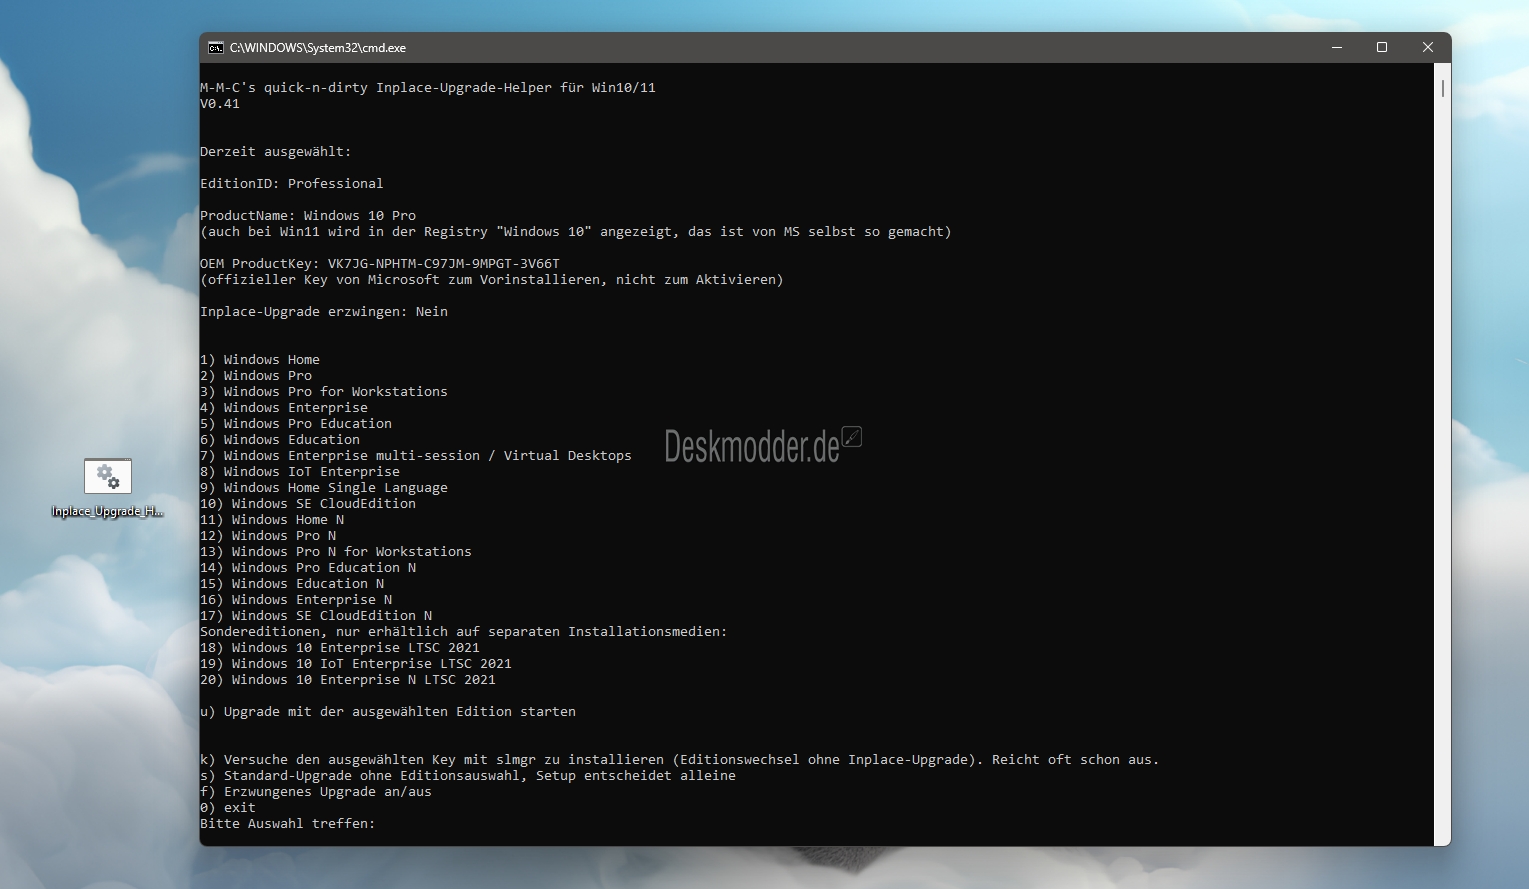Click the "8) Windows IoT Enterprise" line

click(x=300, y=472)
